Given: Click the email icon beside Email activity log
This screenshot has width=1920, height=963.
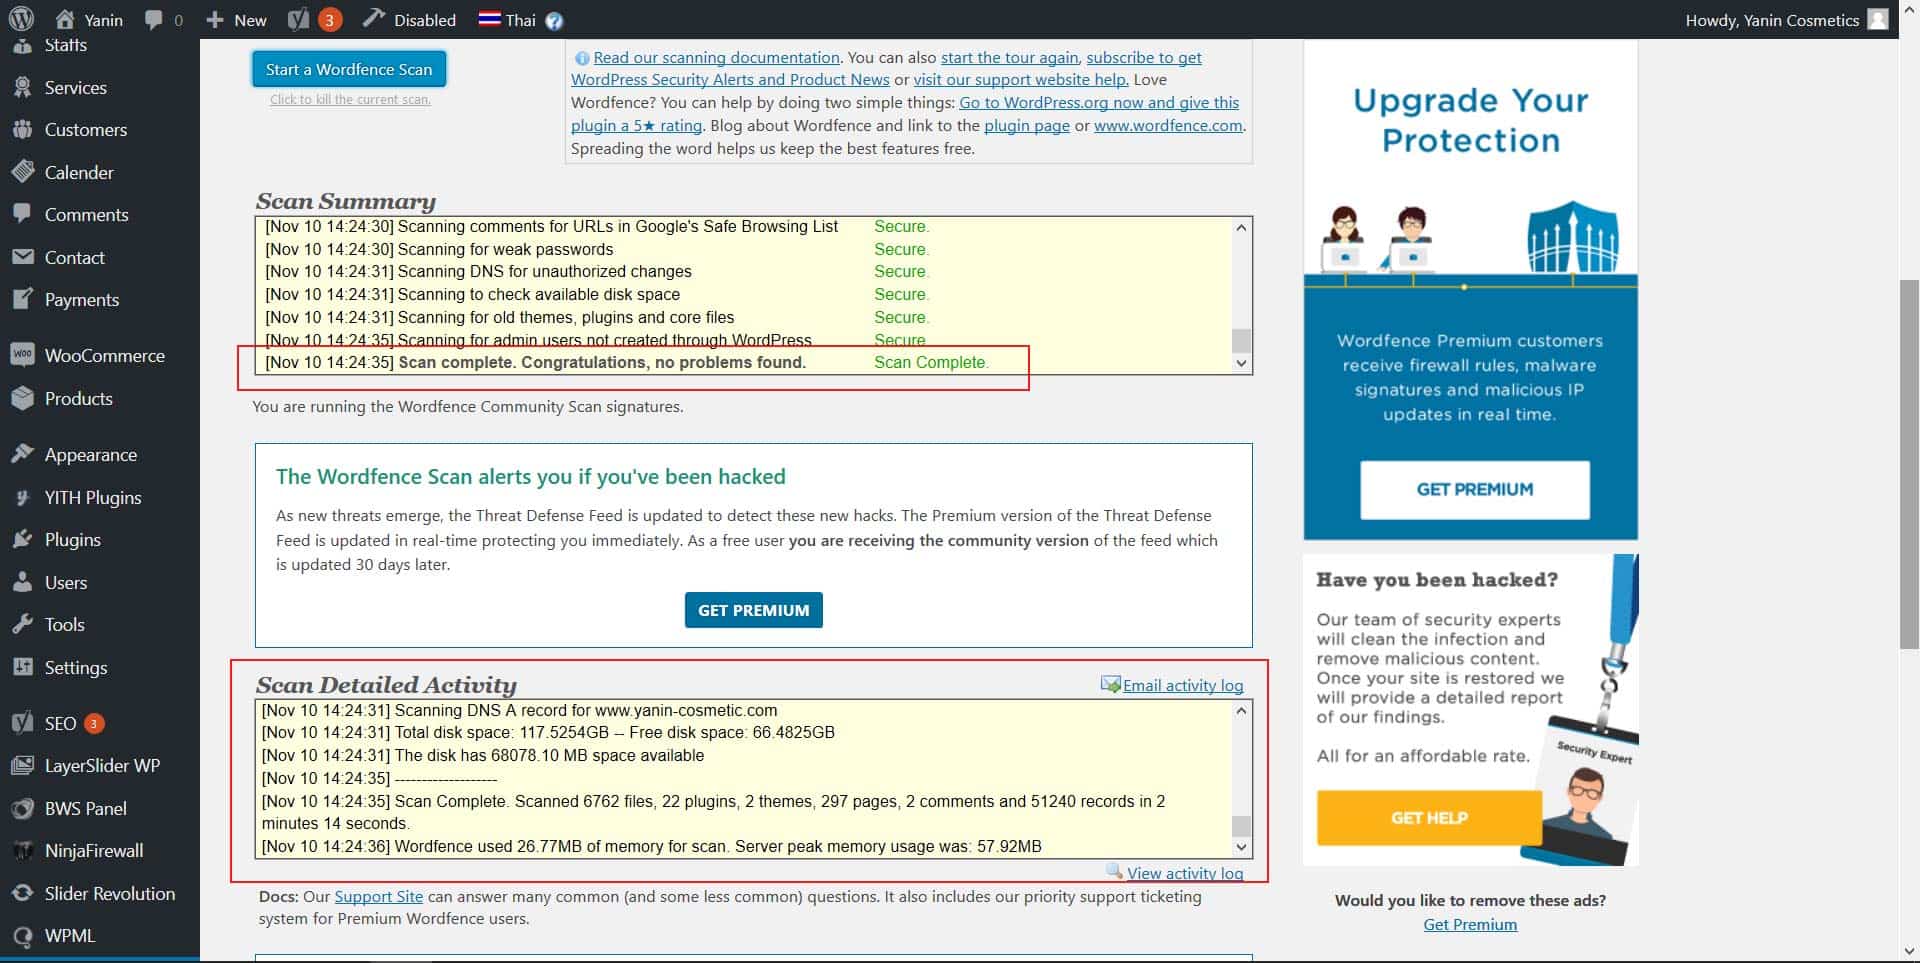Looking at the screenshot, I should [1110, 684].
